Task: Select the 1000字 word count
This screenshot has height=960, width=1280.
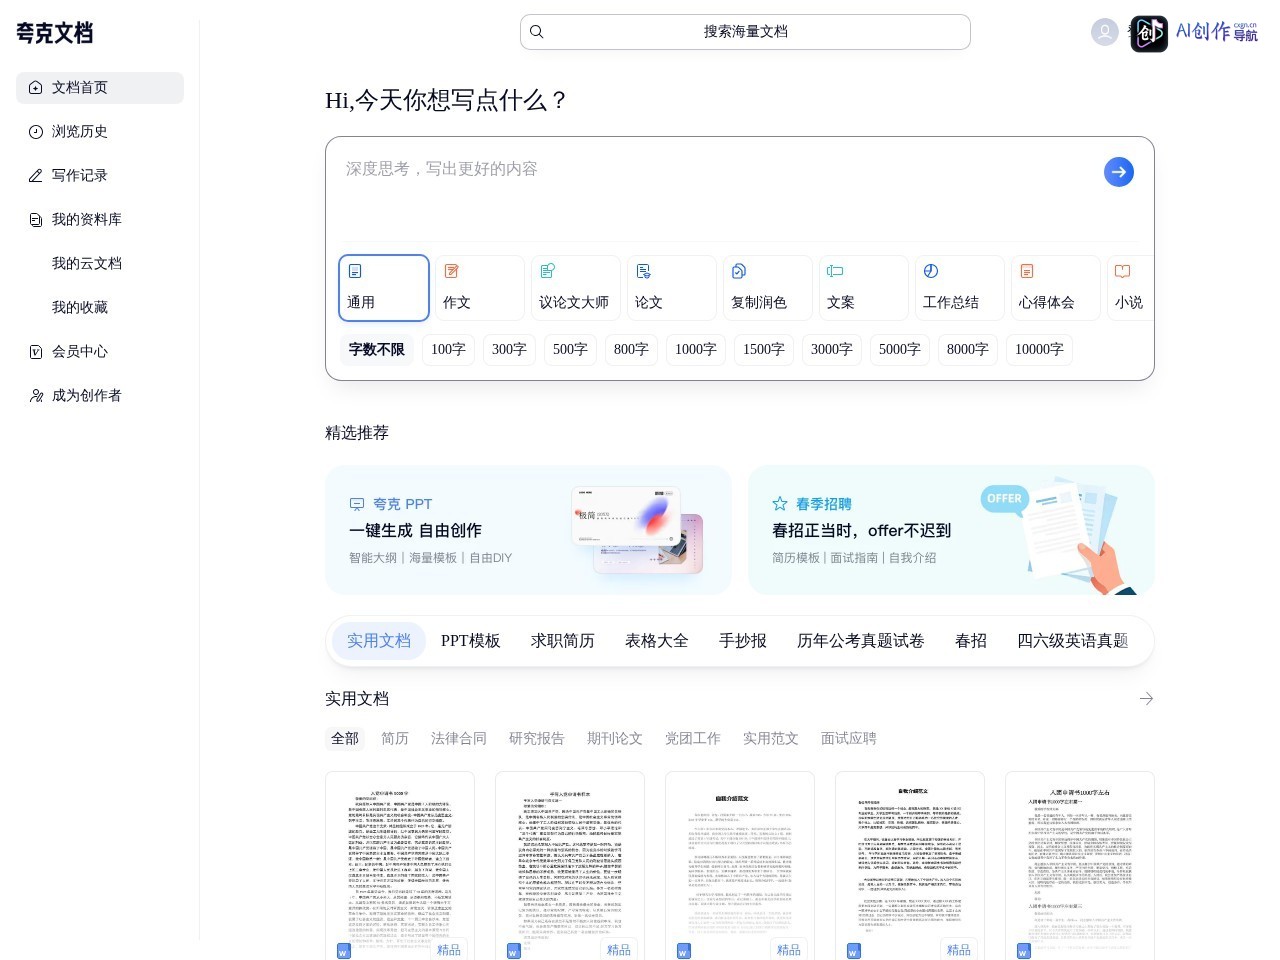Action: coord(696,349)
